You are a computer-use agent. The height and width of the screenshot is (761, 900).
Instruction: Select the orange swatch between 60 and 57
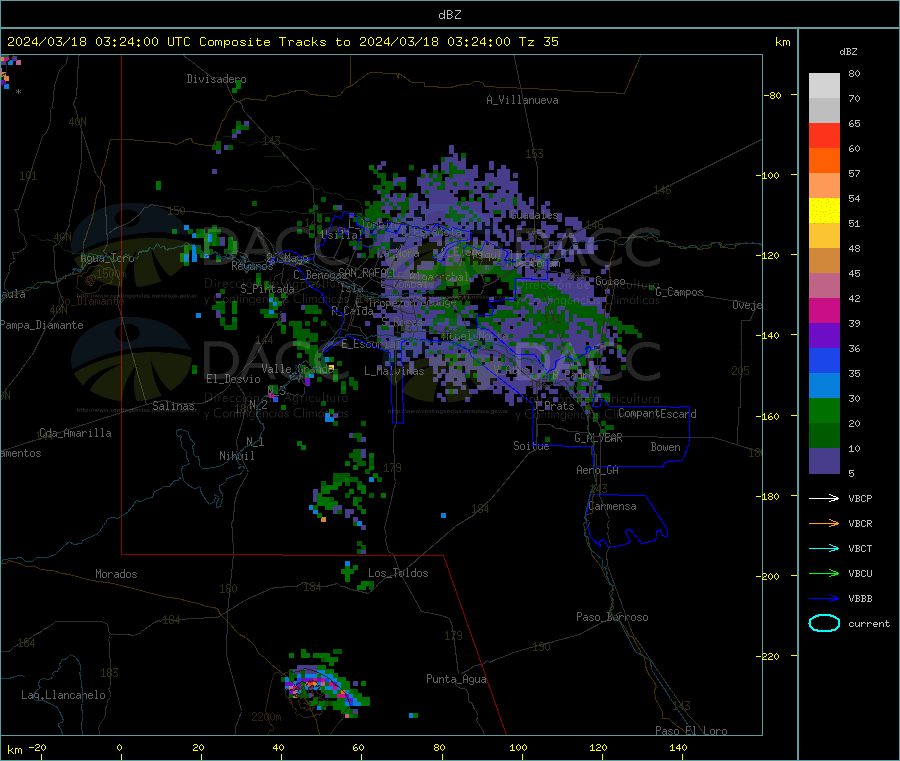point(824,161)
